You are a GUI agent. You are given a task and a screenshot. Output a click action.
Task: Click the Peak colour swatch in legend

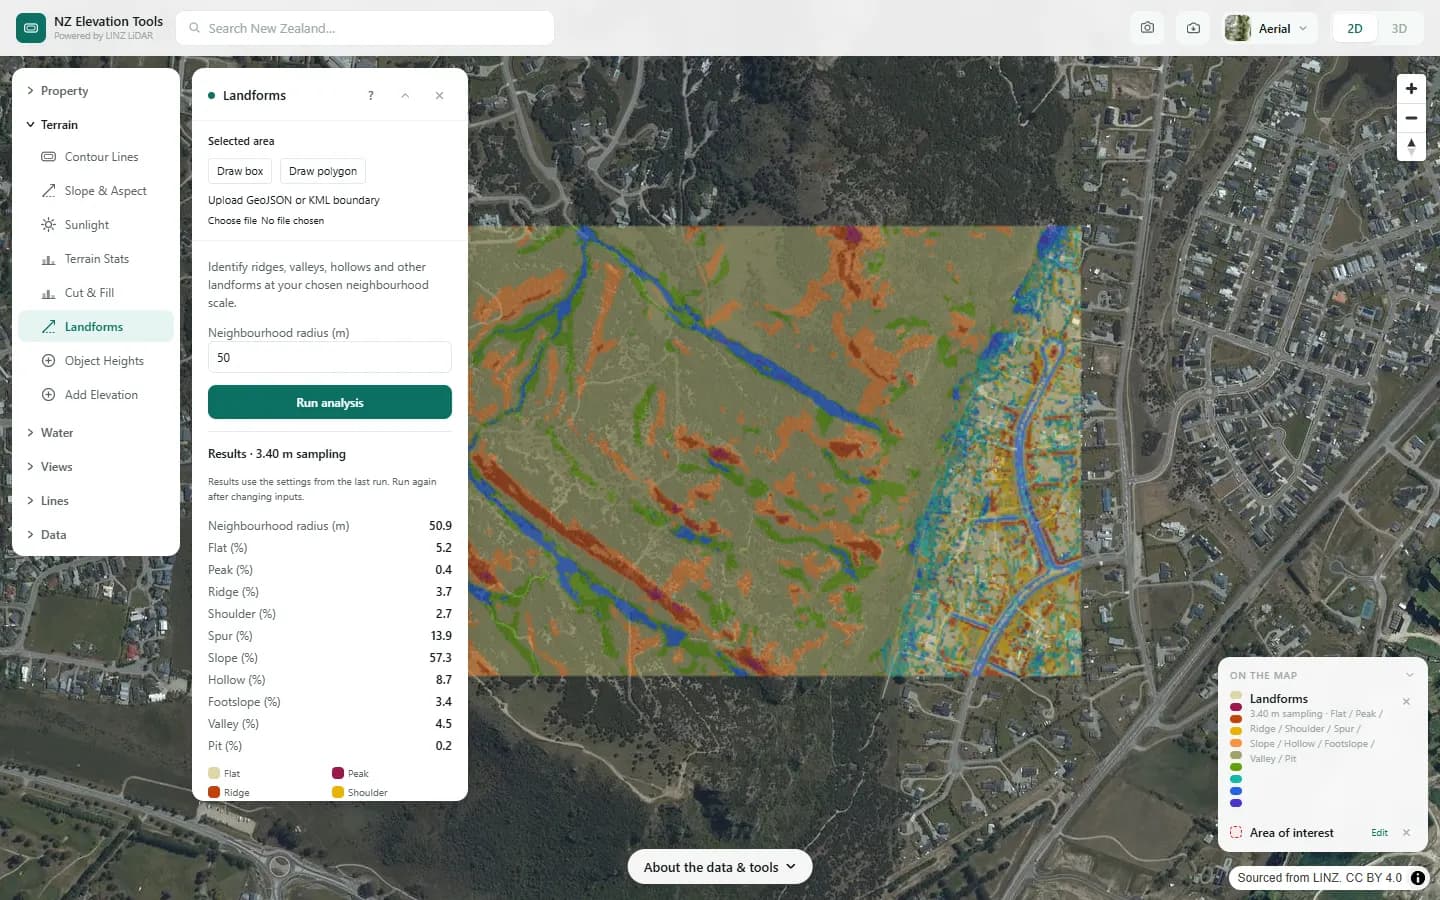tap(338, 773)
